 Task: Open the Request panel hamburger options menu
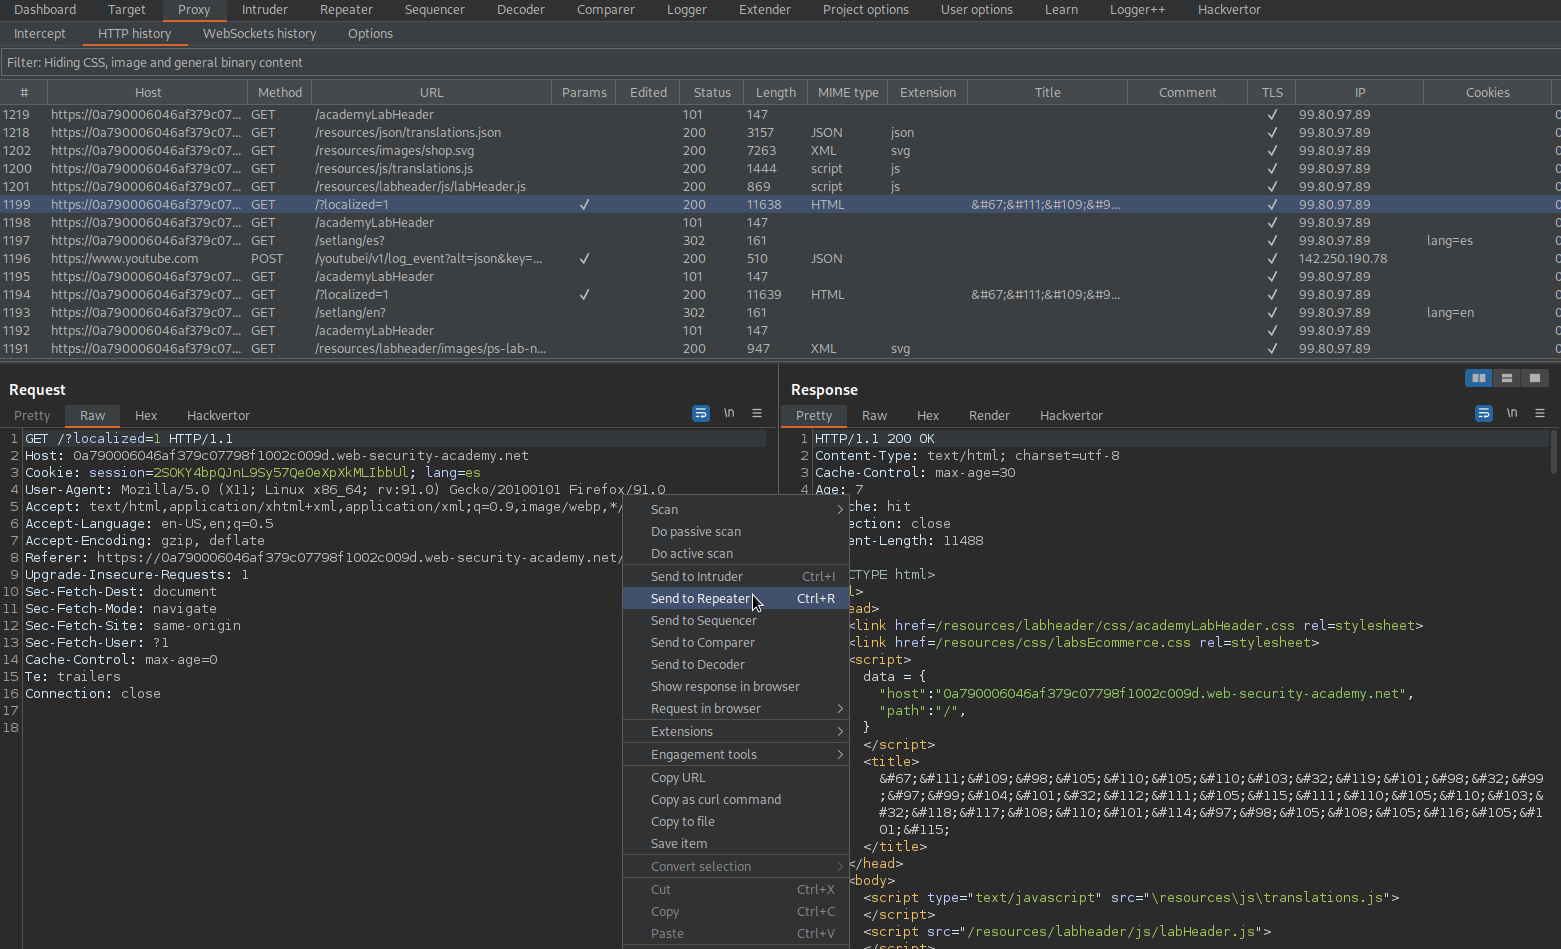757,413
